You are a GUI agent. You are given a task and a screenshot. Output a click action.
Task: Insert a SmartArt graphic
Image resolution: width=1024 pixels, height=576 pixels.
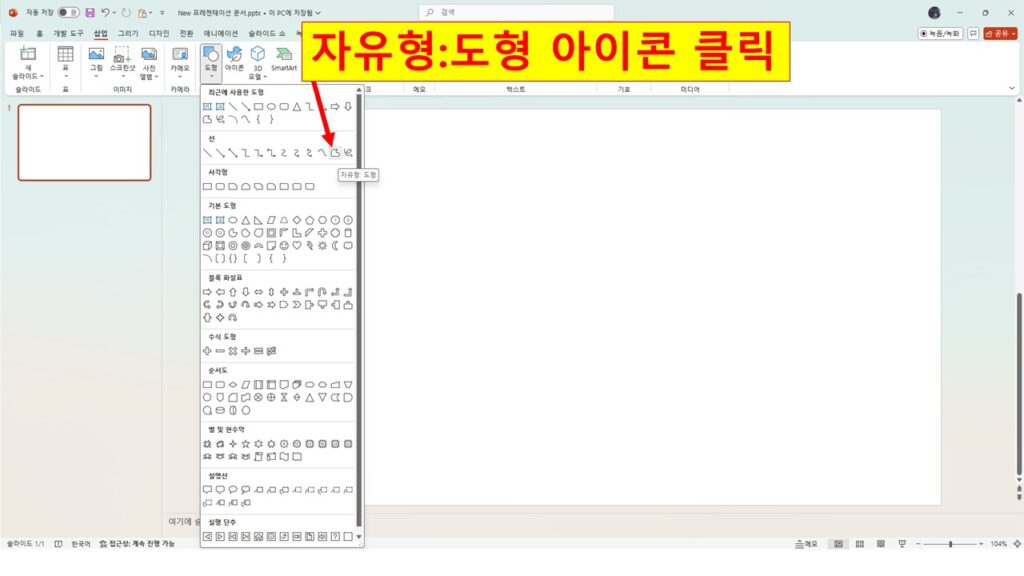283,59
